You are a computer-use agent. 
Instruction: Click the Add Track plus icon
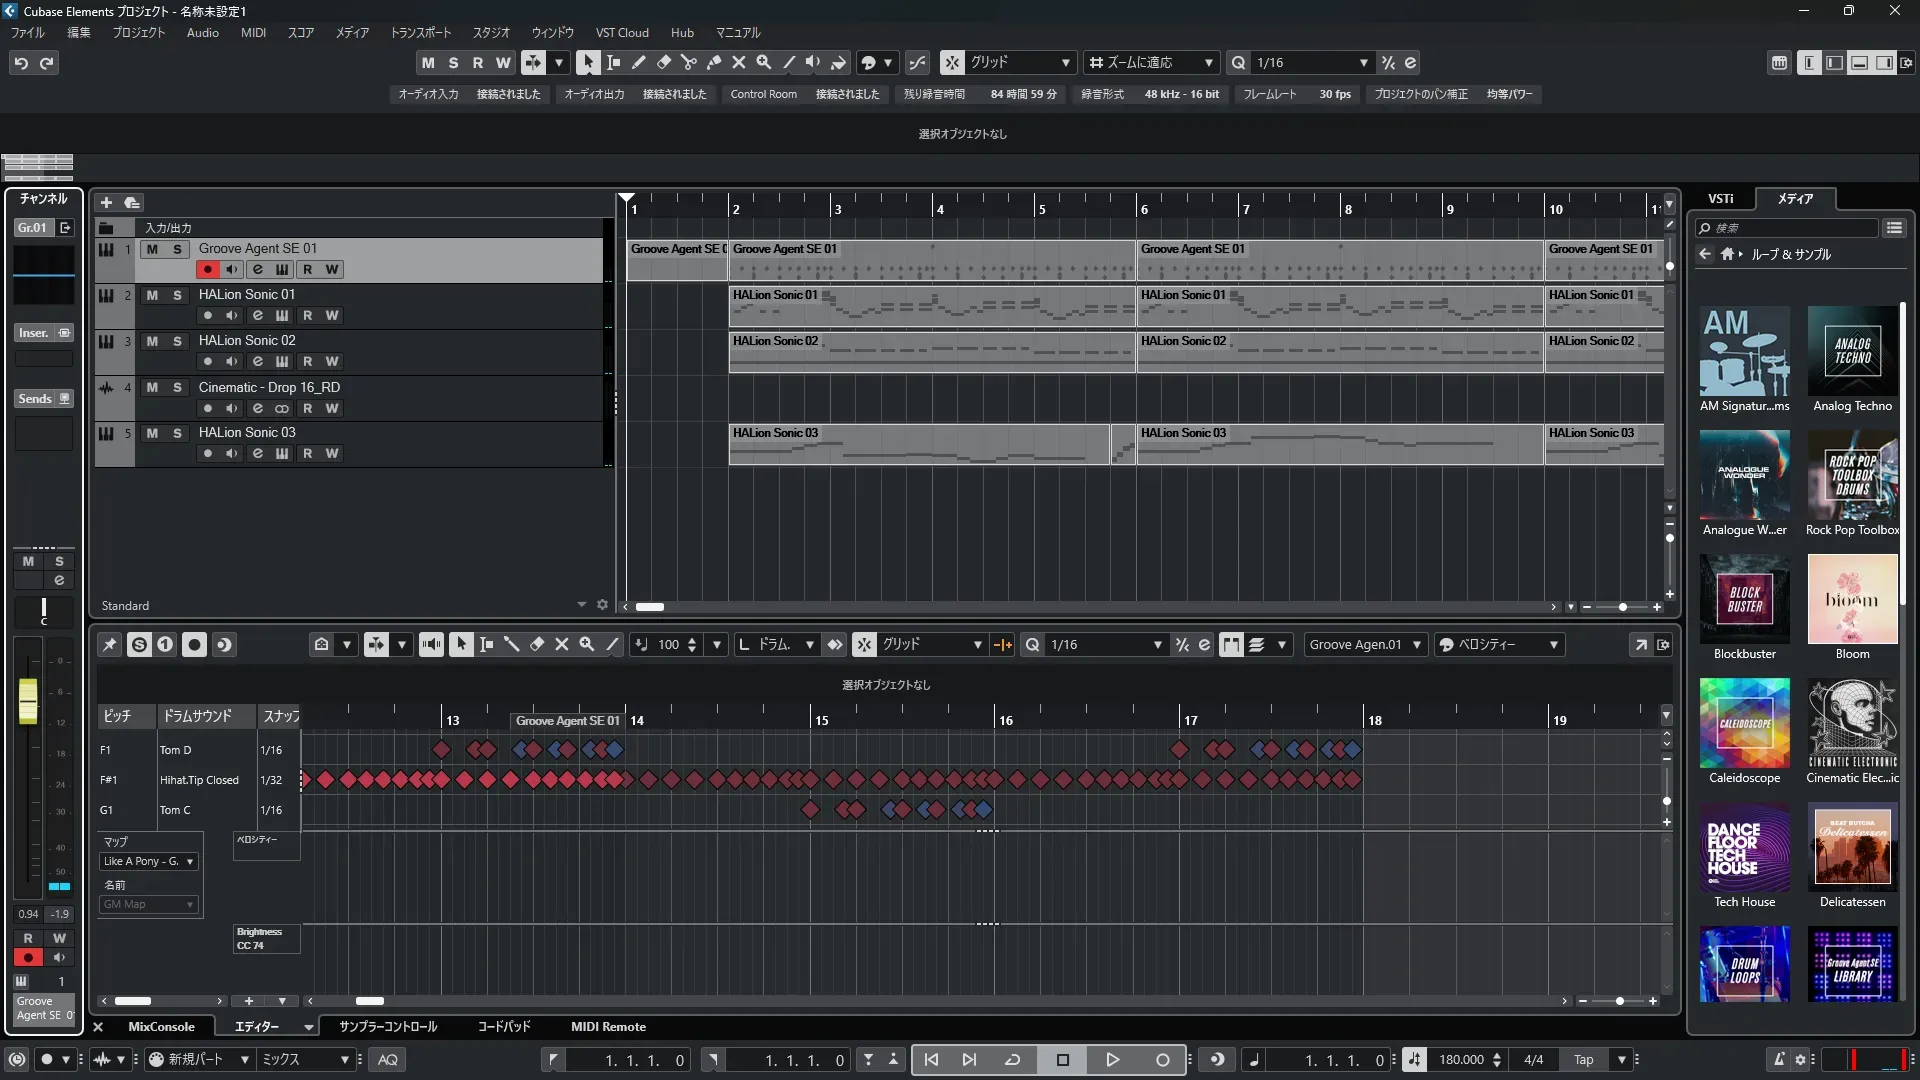(x=106, y=202)
